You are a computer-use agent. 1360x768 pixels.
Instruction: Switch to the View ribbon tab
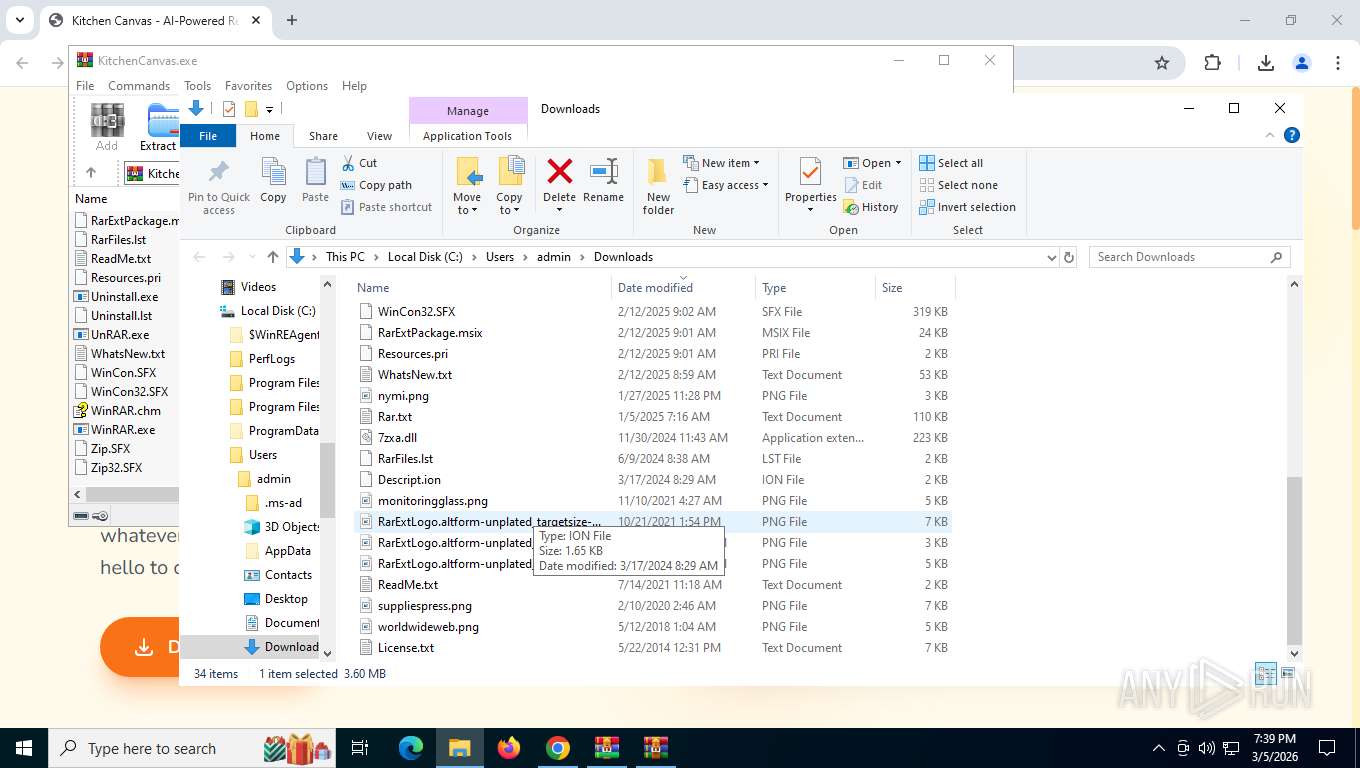[x=379, y=136]
